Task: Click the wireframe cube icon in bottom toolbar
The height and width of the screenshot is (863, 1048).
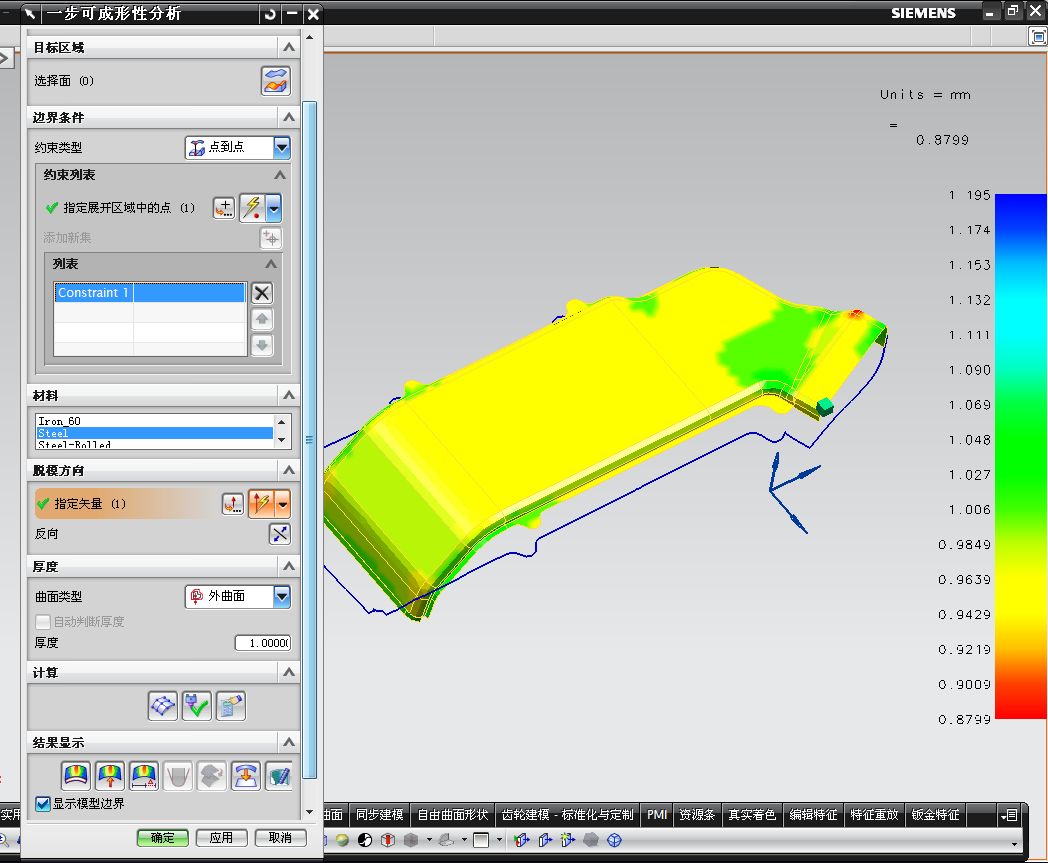Action: pyautogui.click(x=614, y=840)
